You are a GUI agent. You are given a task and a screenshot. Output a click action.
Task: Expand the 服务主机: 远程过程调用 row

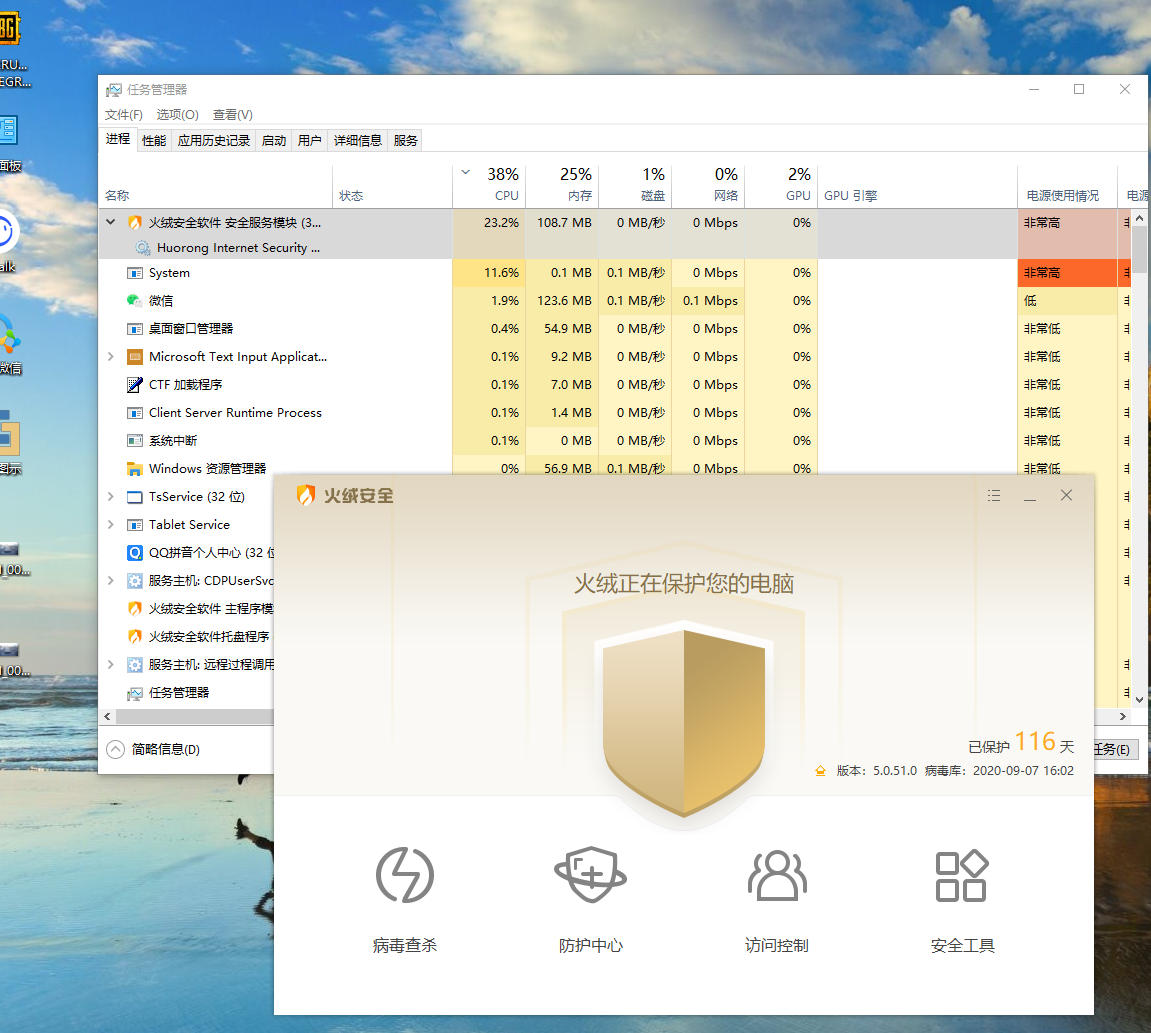pos(110,664)
